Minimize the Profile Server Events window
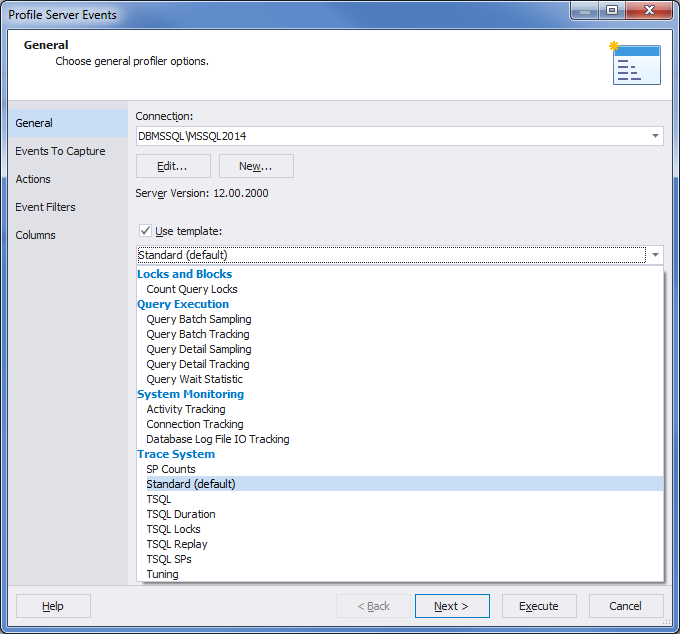The width and height of the screenshot is (680, 634). coord(585,11)
